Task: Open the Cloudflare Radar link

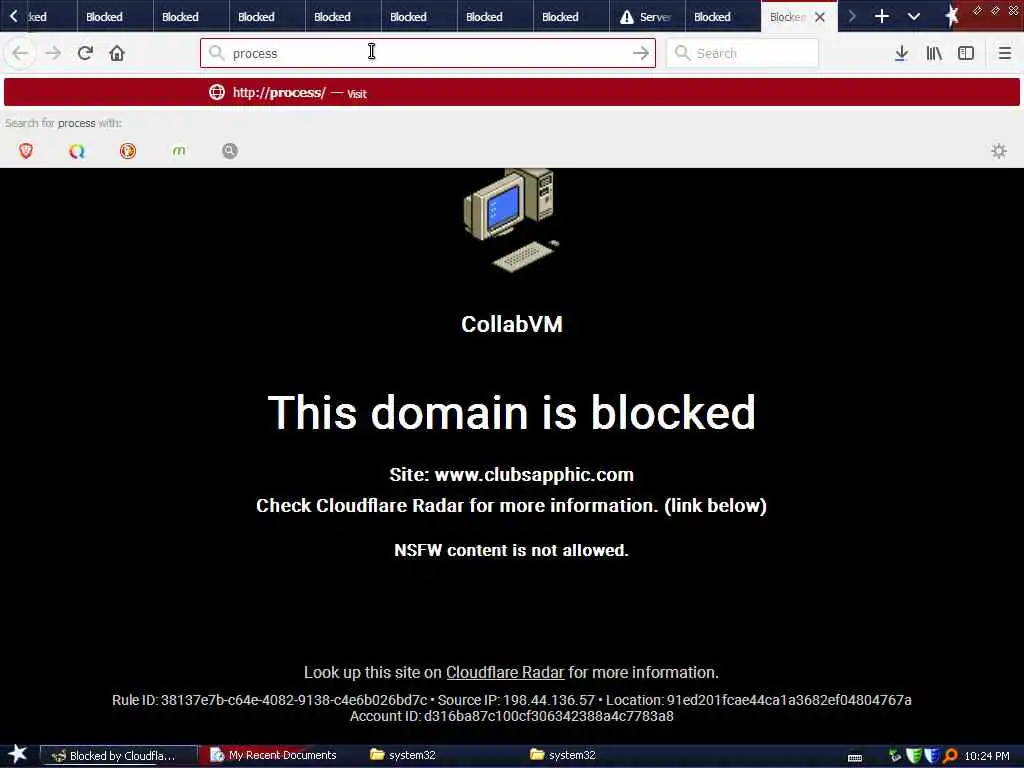Action: (505, 672)
